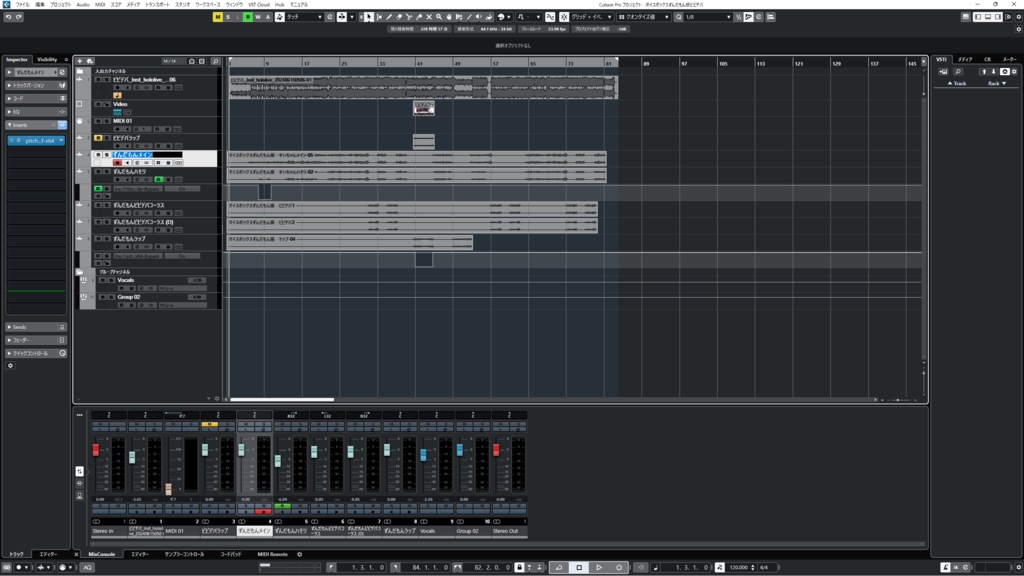Switch to the MIDI Remote tab

[272, 554]
